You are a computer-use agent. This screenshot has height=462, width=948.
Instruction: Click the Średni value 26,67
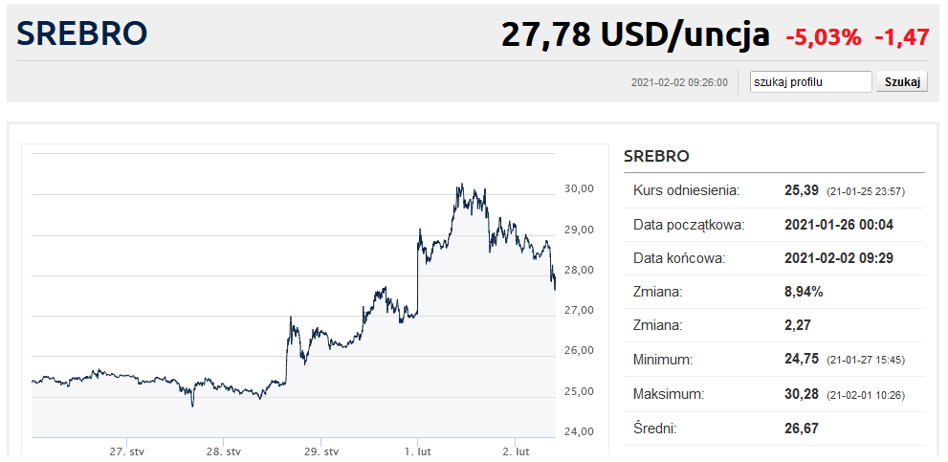802,428
